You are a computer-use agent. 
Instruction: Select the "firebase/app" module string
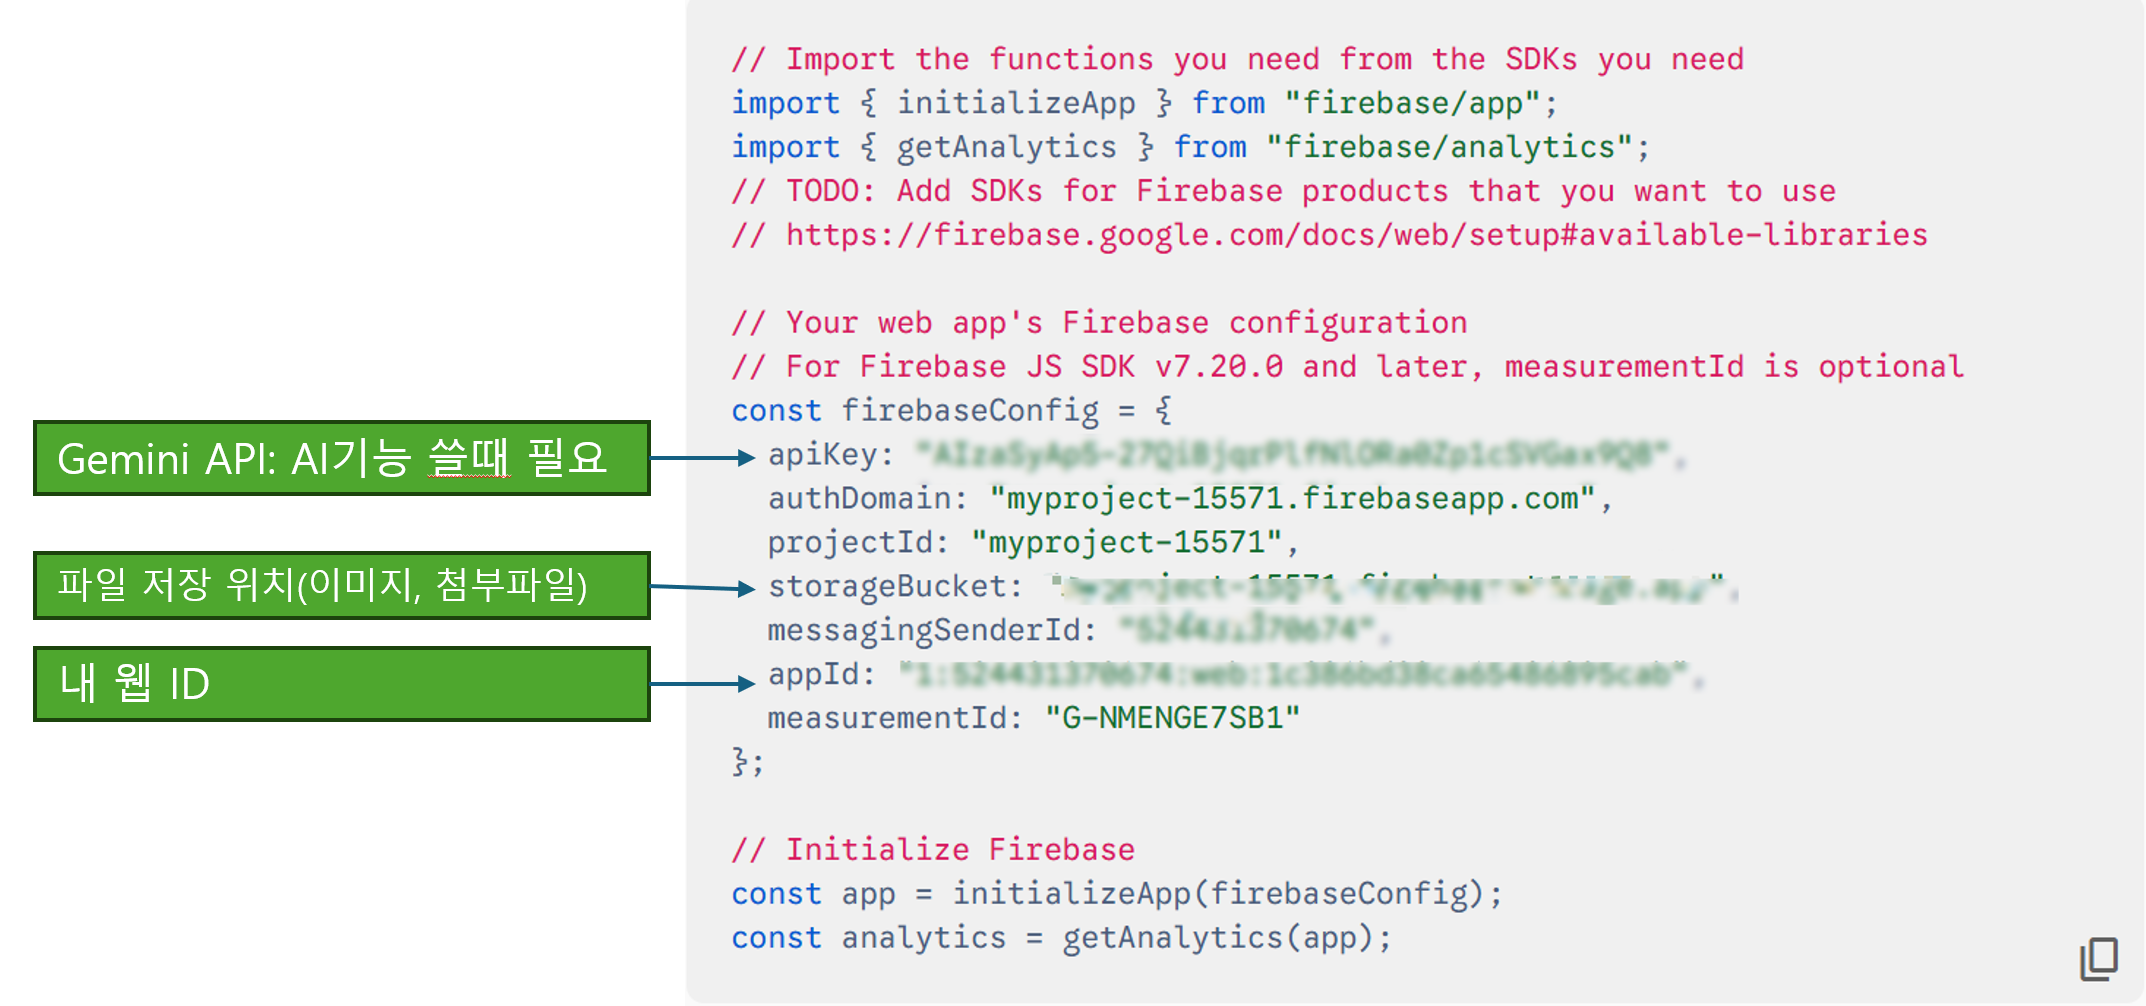tap(1412, 103)
